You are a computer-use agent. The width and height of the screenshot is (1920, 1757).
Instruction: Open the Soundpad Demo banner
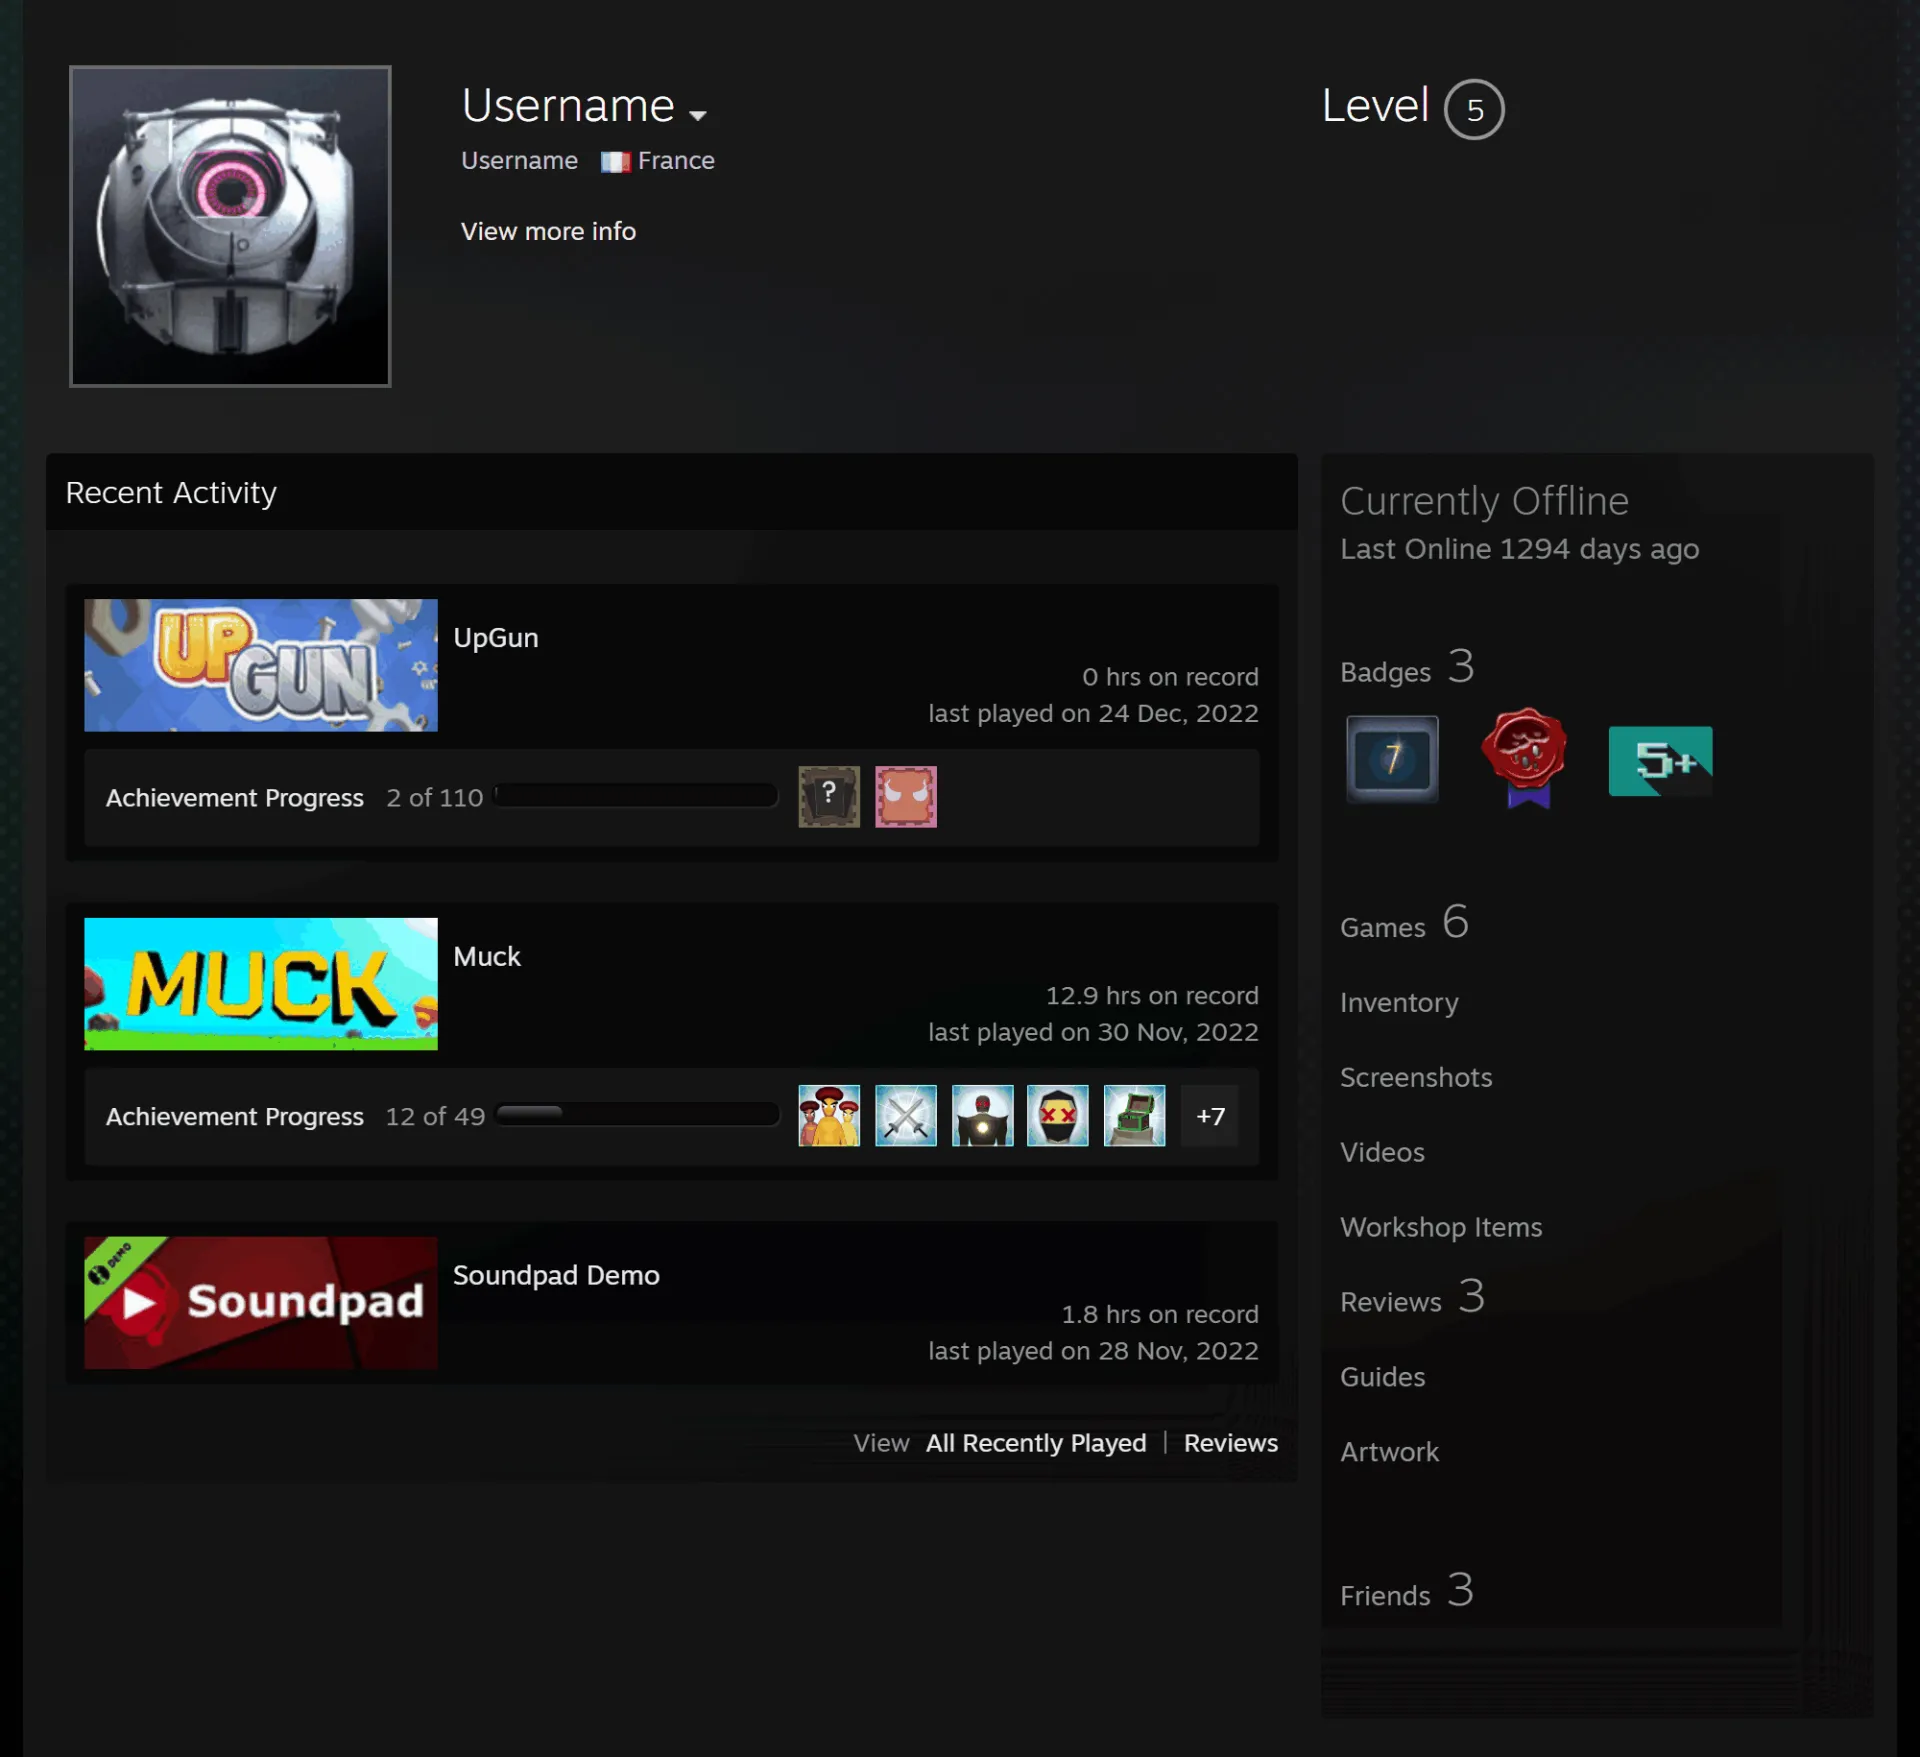click(261, 1302)
